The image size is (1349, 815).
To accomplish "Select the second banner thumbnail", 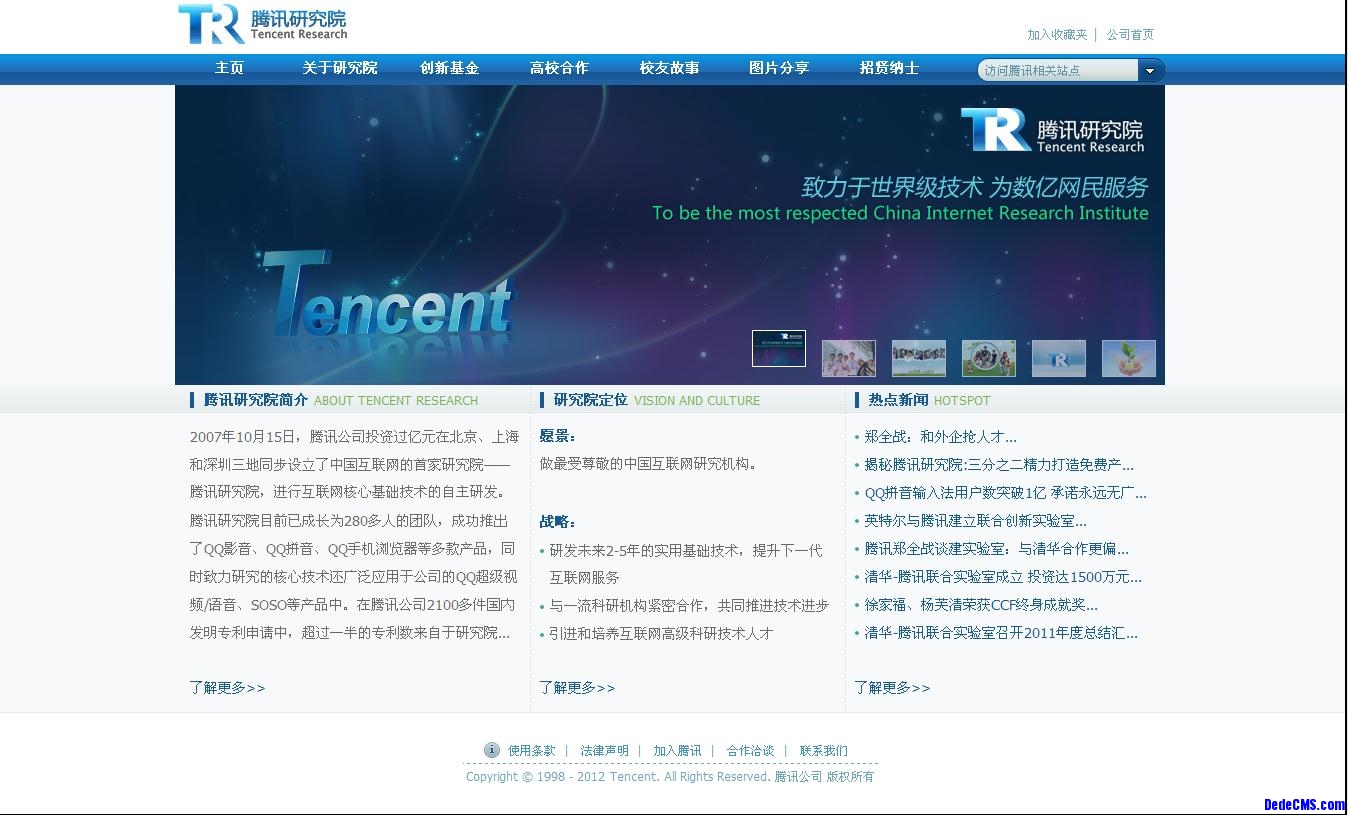I will [848, 358].
